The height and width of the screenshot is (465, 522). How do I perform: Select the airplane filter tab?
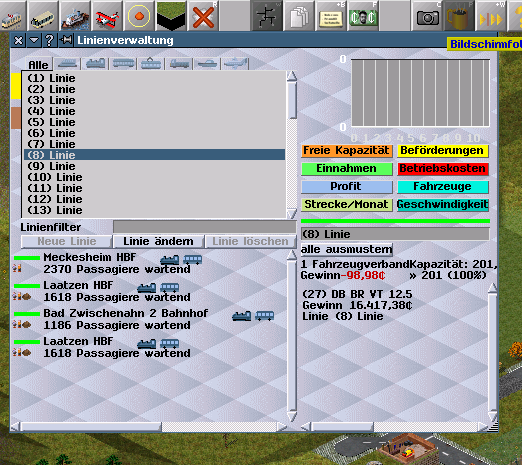click(x=235, y=63)
